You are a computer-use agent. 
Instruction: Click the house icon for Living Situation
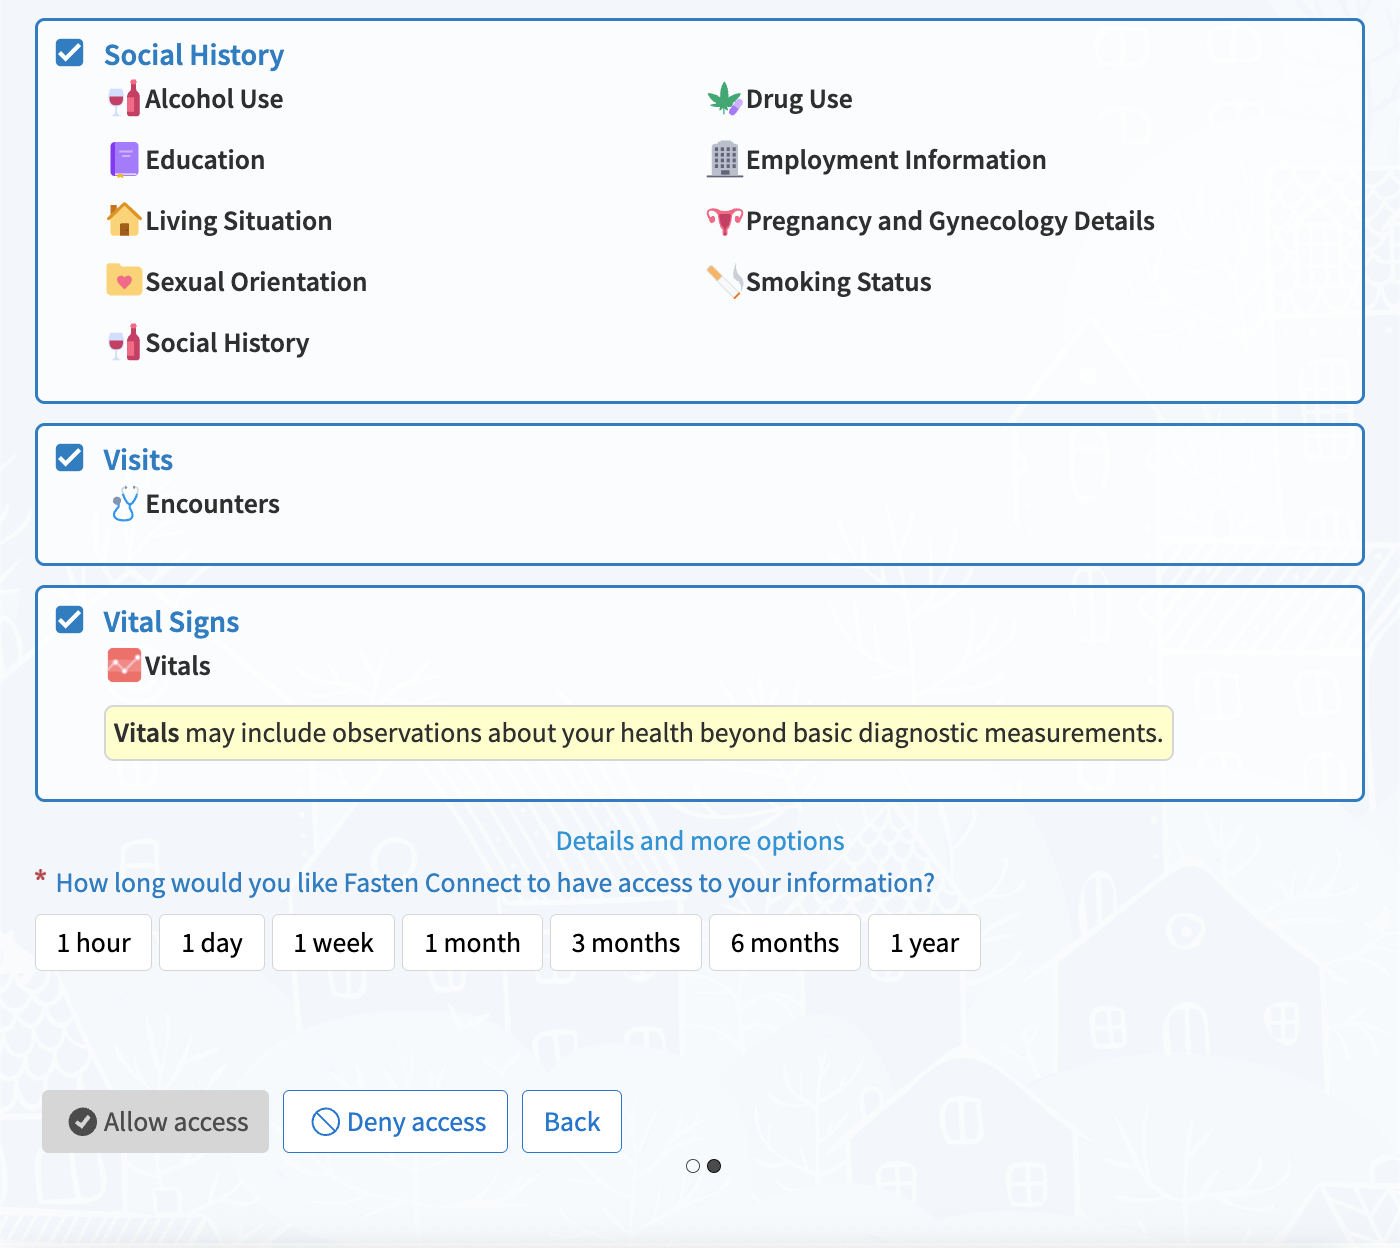pyautogui.click(x=124, y=220)
